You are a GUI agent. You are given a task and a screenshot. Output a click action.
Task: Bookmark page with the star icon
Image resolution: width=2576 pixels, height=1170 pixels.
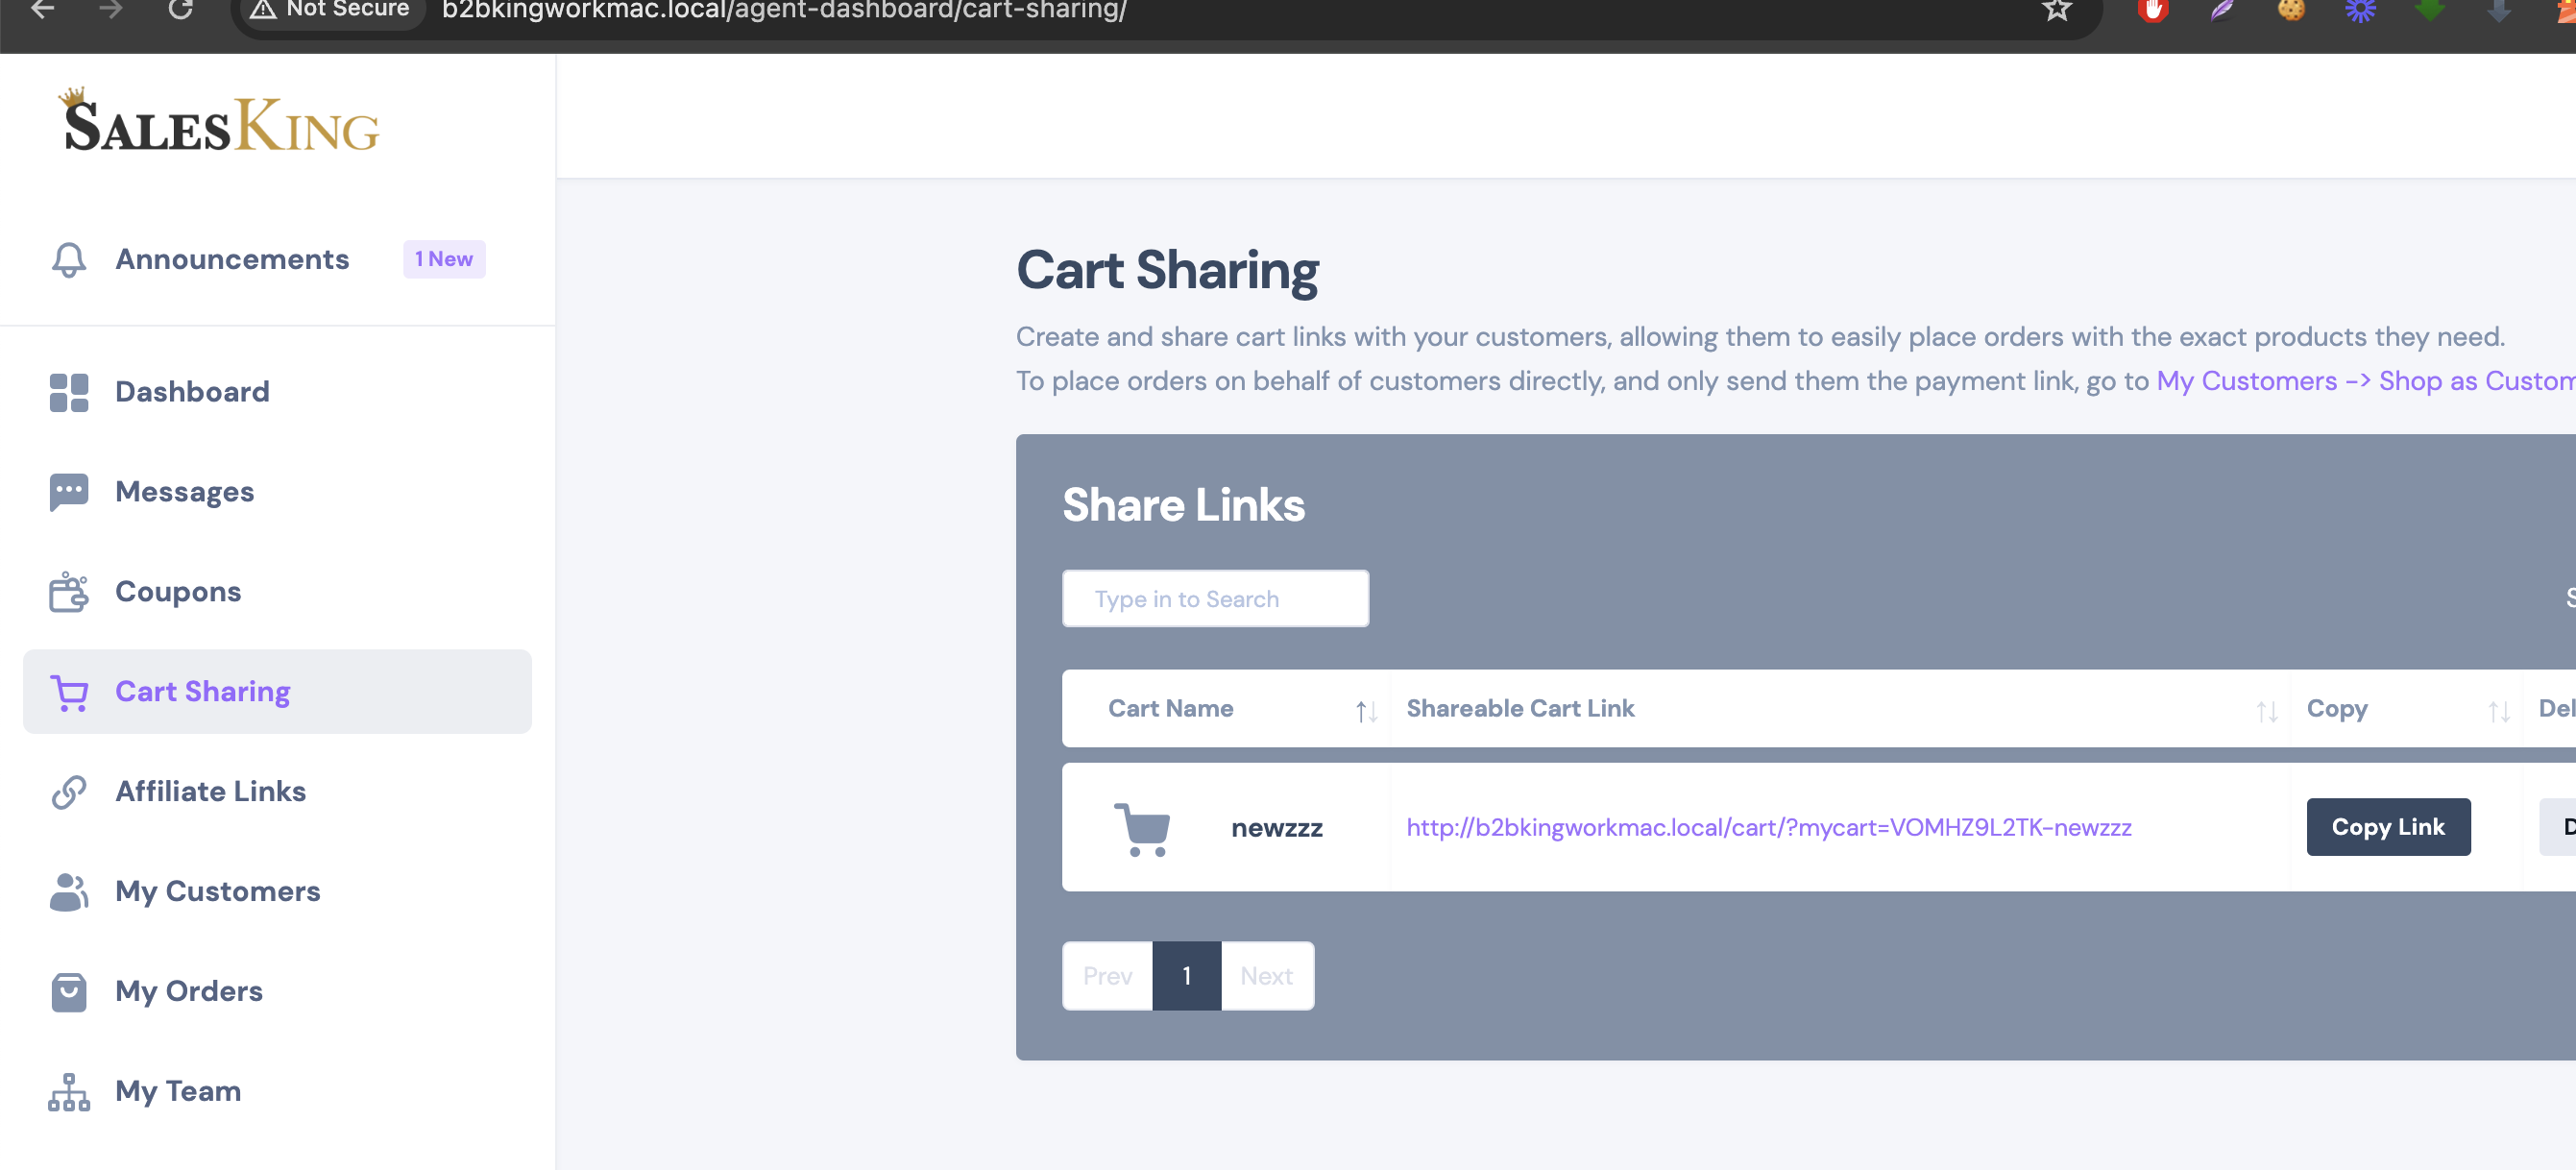(2057, 9)
